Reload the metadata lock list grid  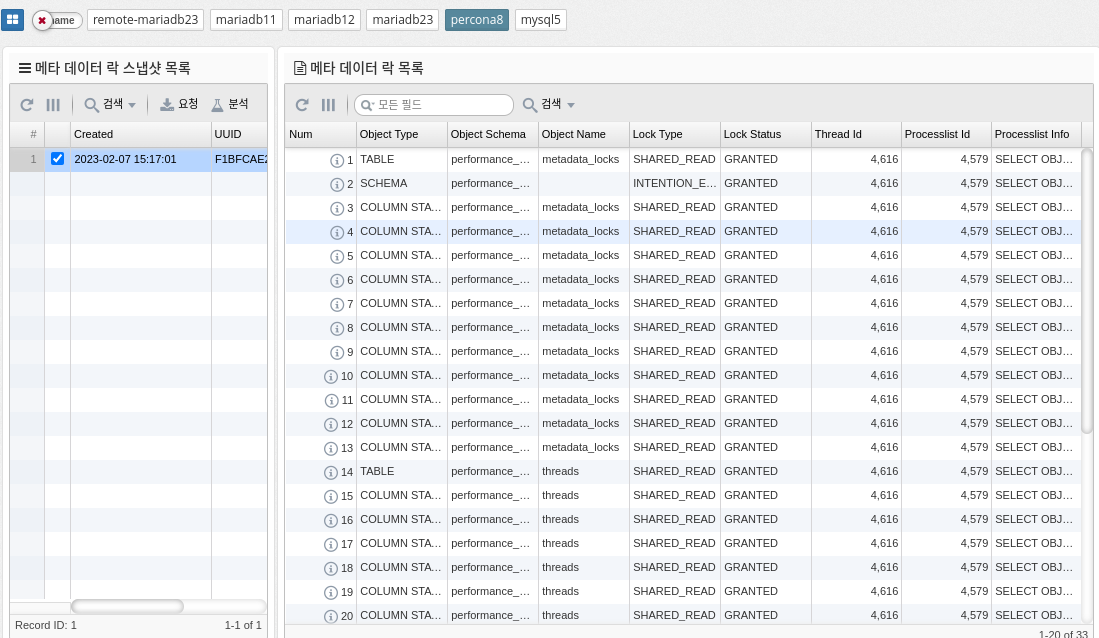(x=302, y=105)
